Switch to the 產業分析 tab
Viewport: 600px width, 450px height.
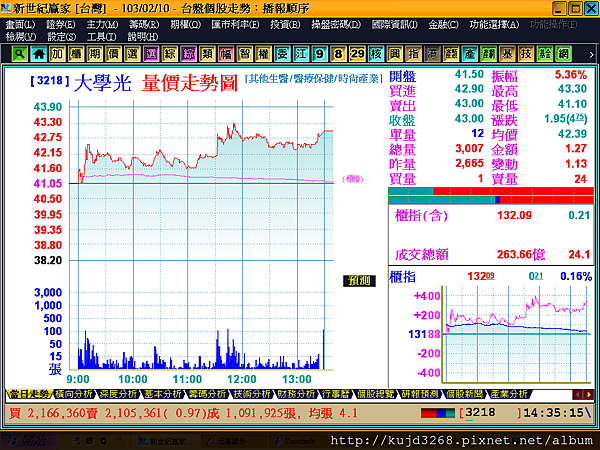[509, 394]
